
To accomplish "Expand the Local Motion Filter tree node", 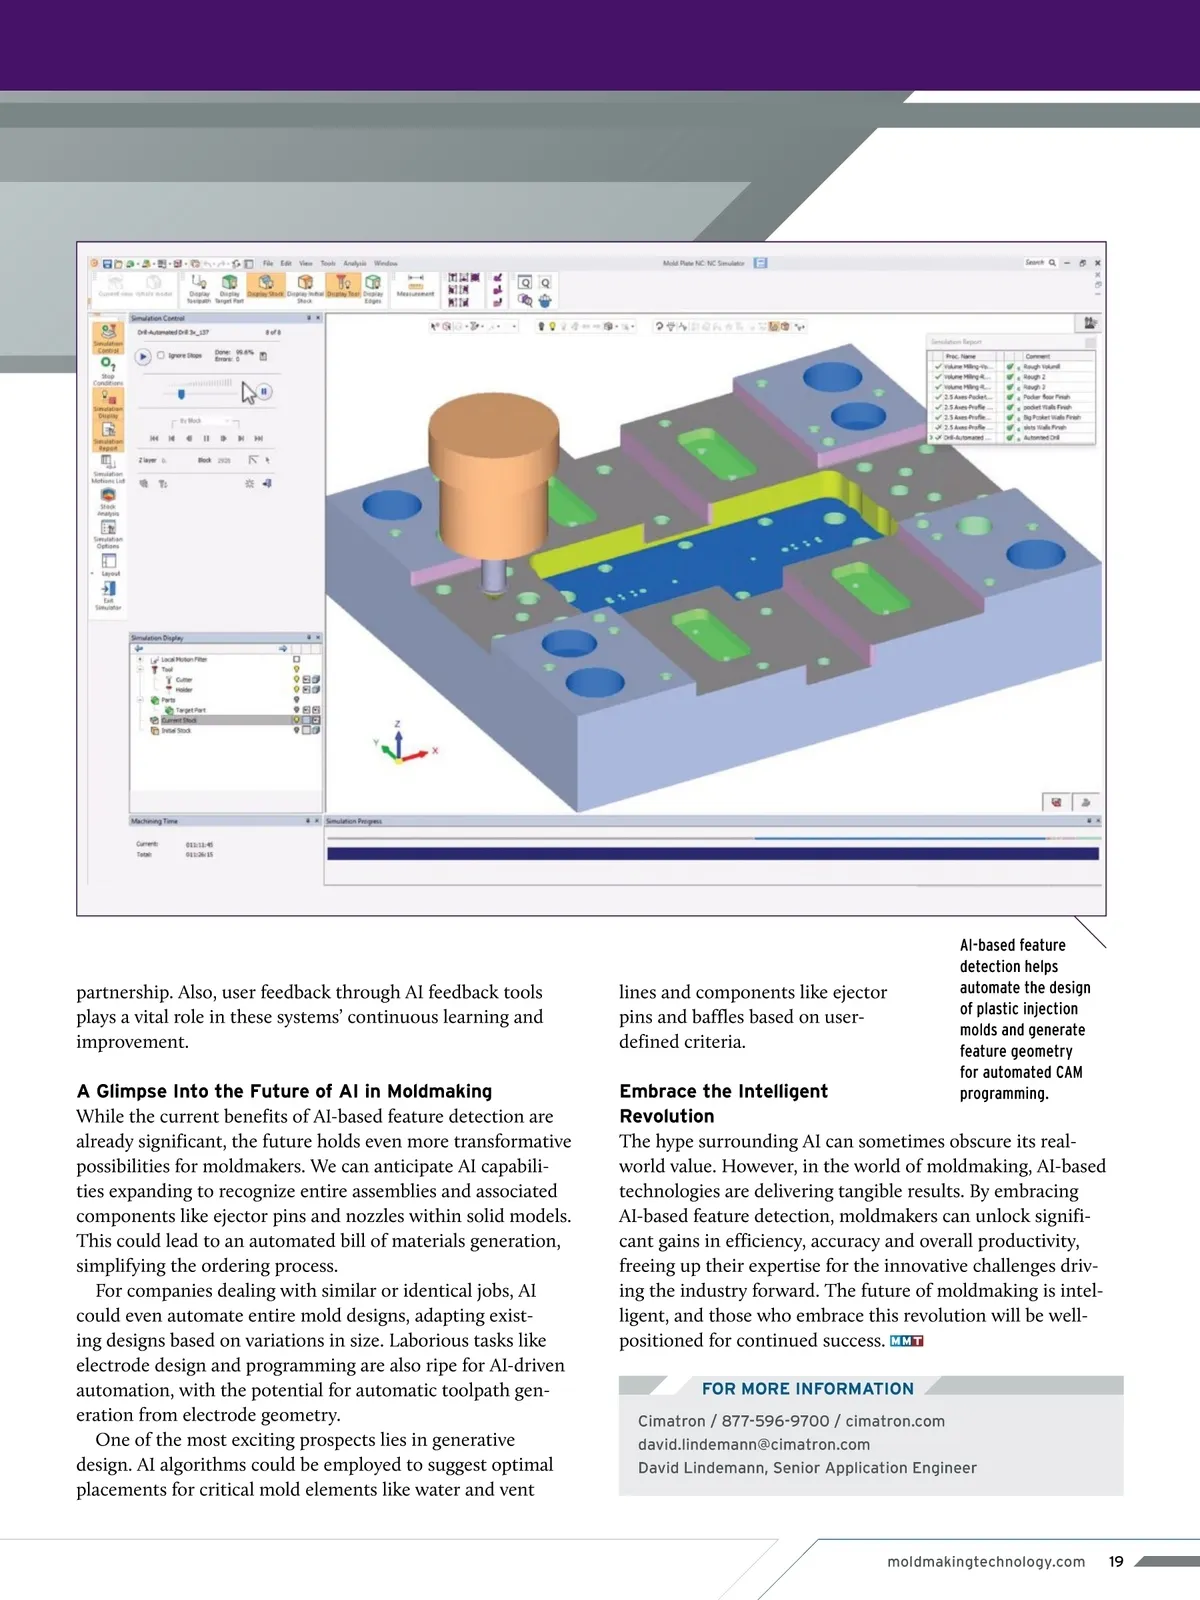I will 140,659.
